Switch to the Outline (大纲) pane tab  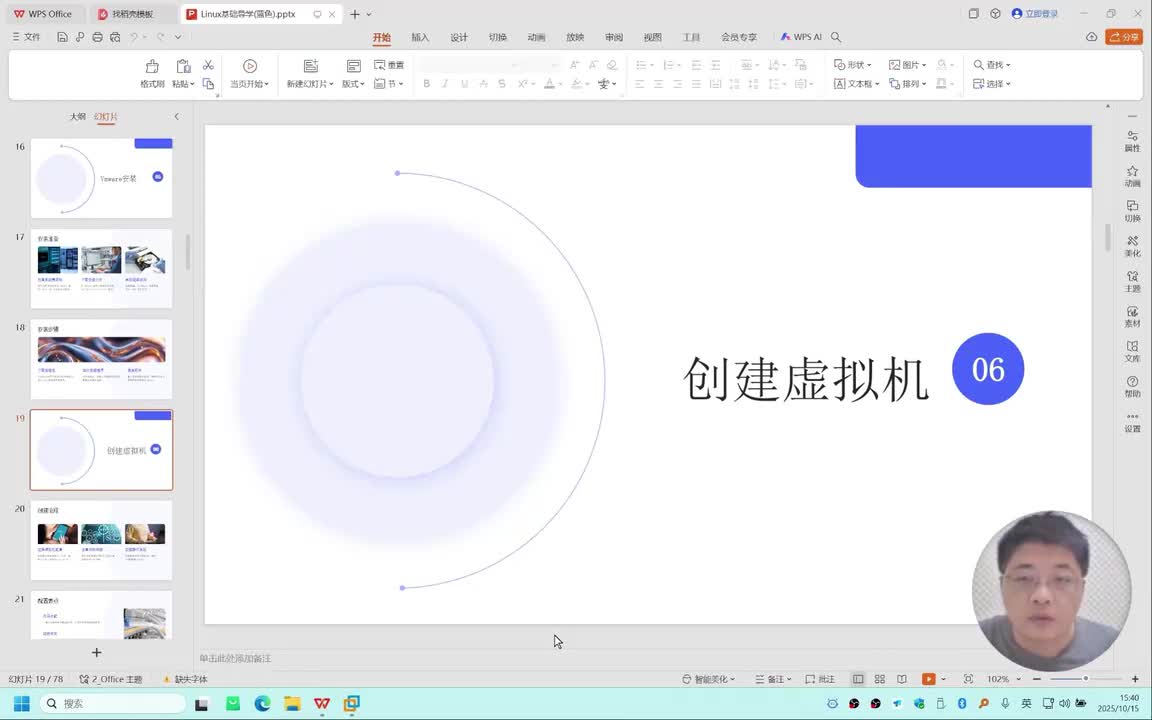point(77,117)
